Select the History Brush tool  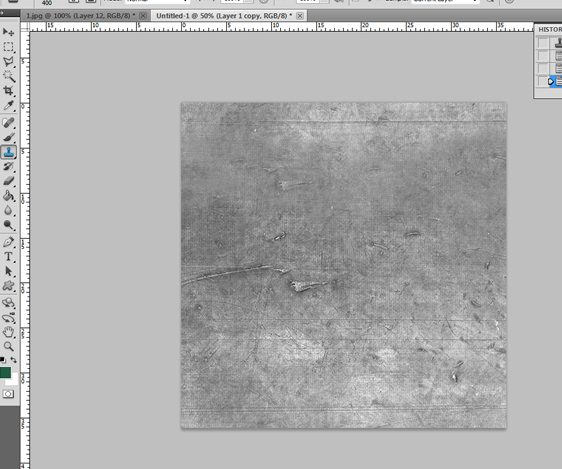pos(8,167)
